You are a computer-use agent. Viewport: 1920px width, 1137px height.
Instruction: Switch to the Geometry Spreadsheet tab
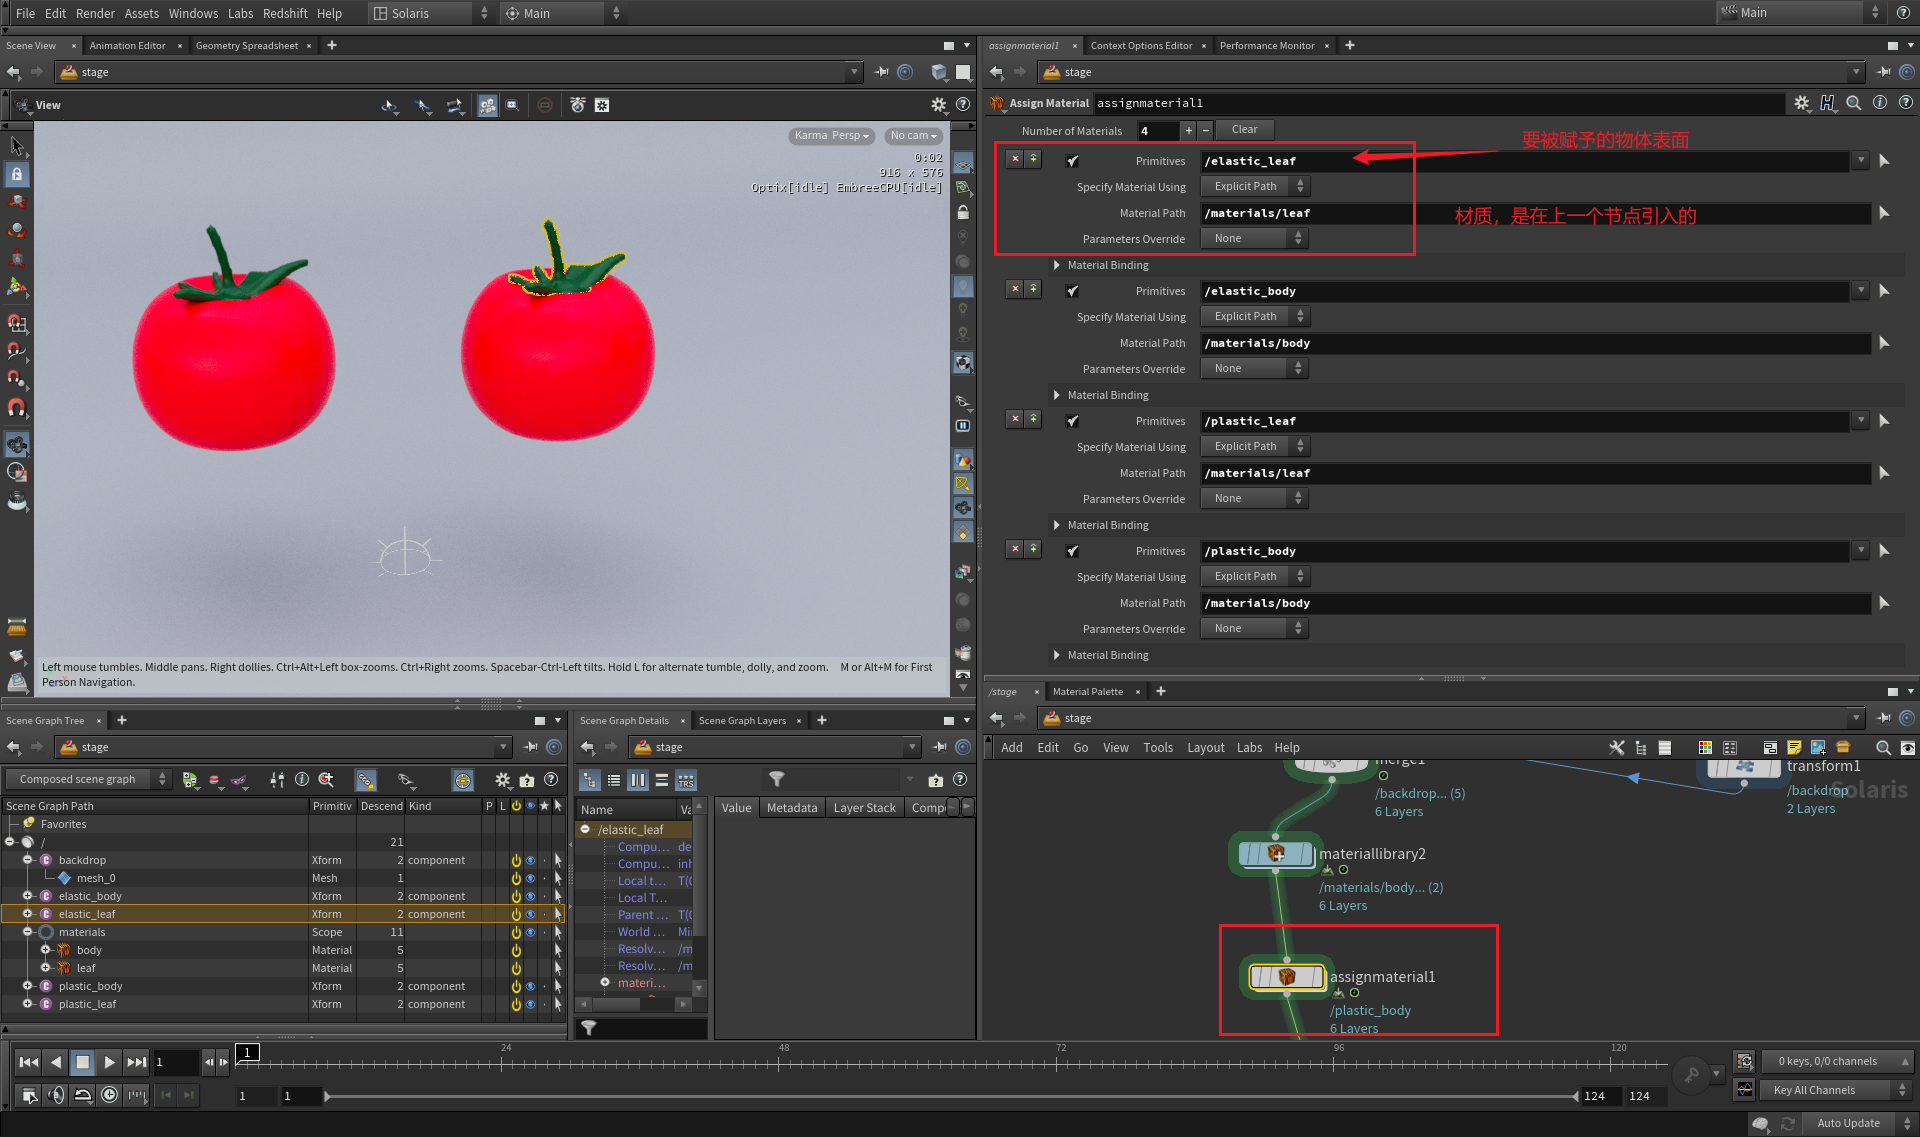click(246, 46)
